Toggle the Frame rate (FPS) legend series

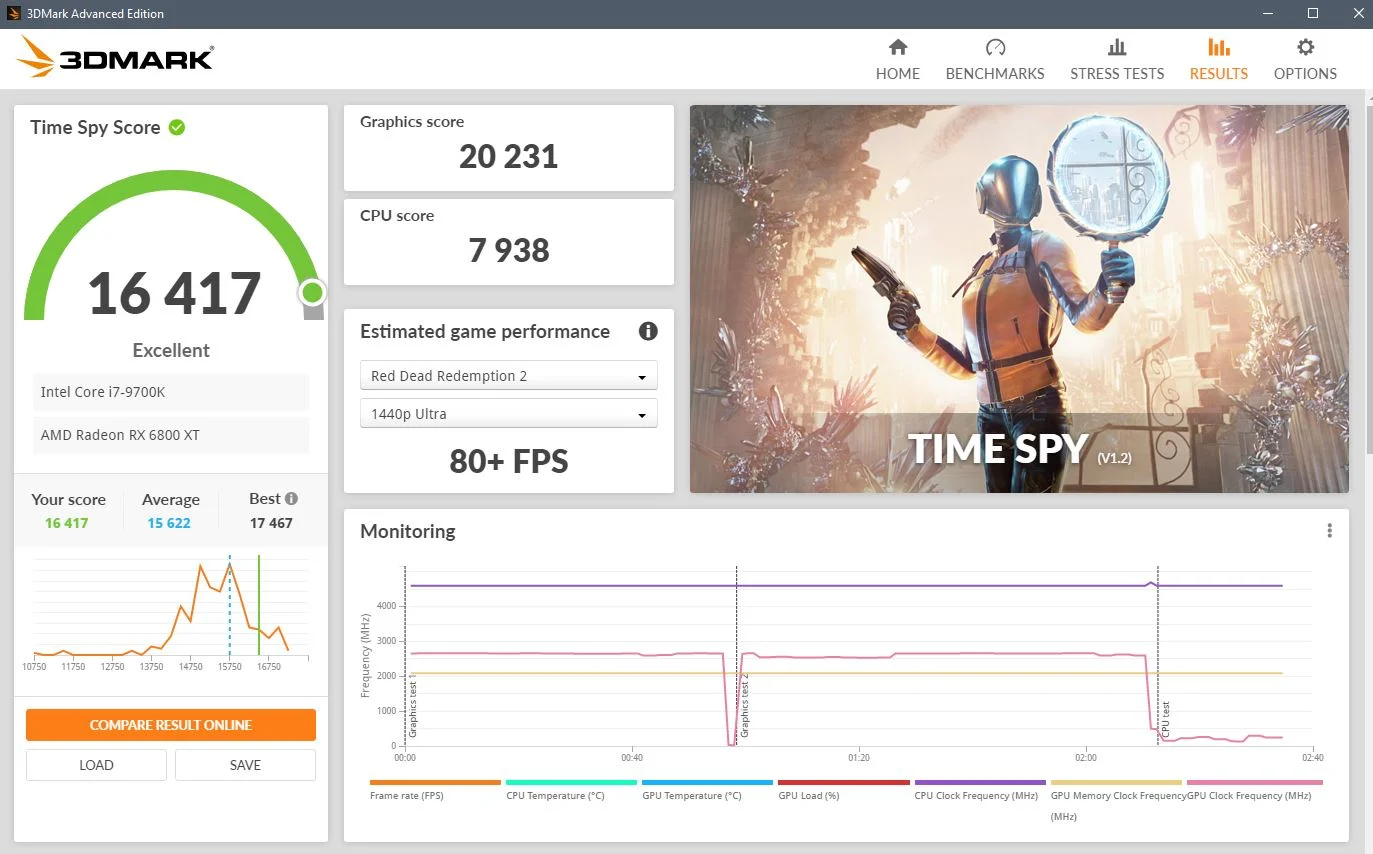coord(435,790)
